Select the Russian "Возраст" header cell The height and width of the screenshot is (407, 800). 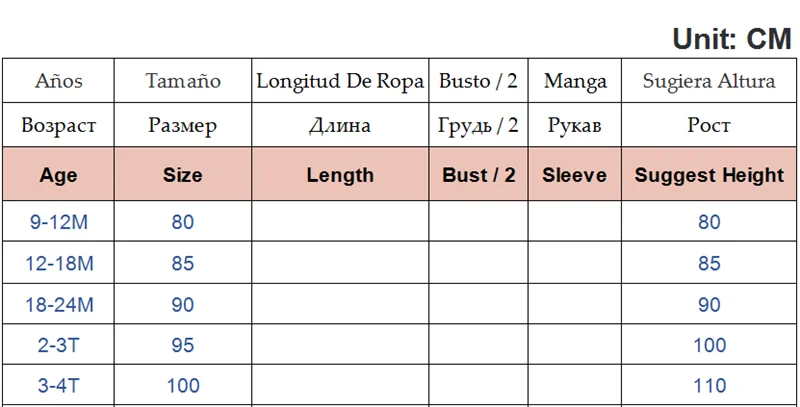59,126
